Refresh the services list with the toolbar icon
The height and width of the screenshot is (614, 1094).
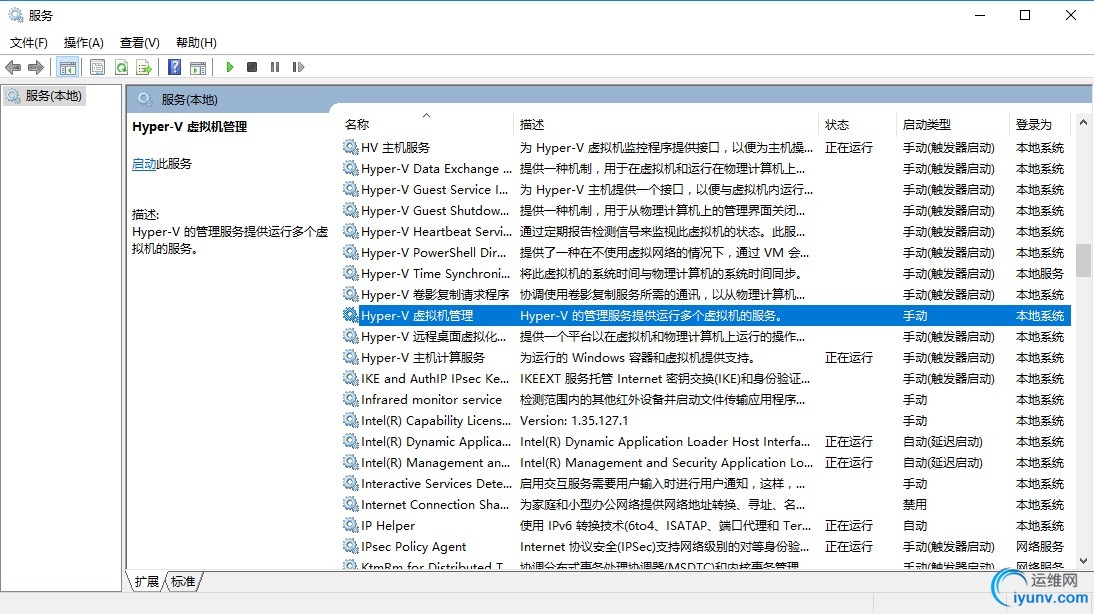(x=121, y=67)
